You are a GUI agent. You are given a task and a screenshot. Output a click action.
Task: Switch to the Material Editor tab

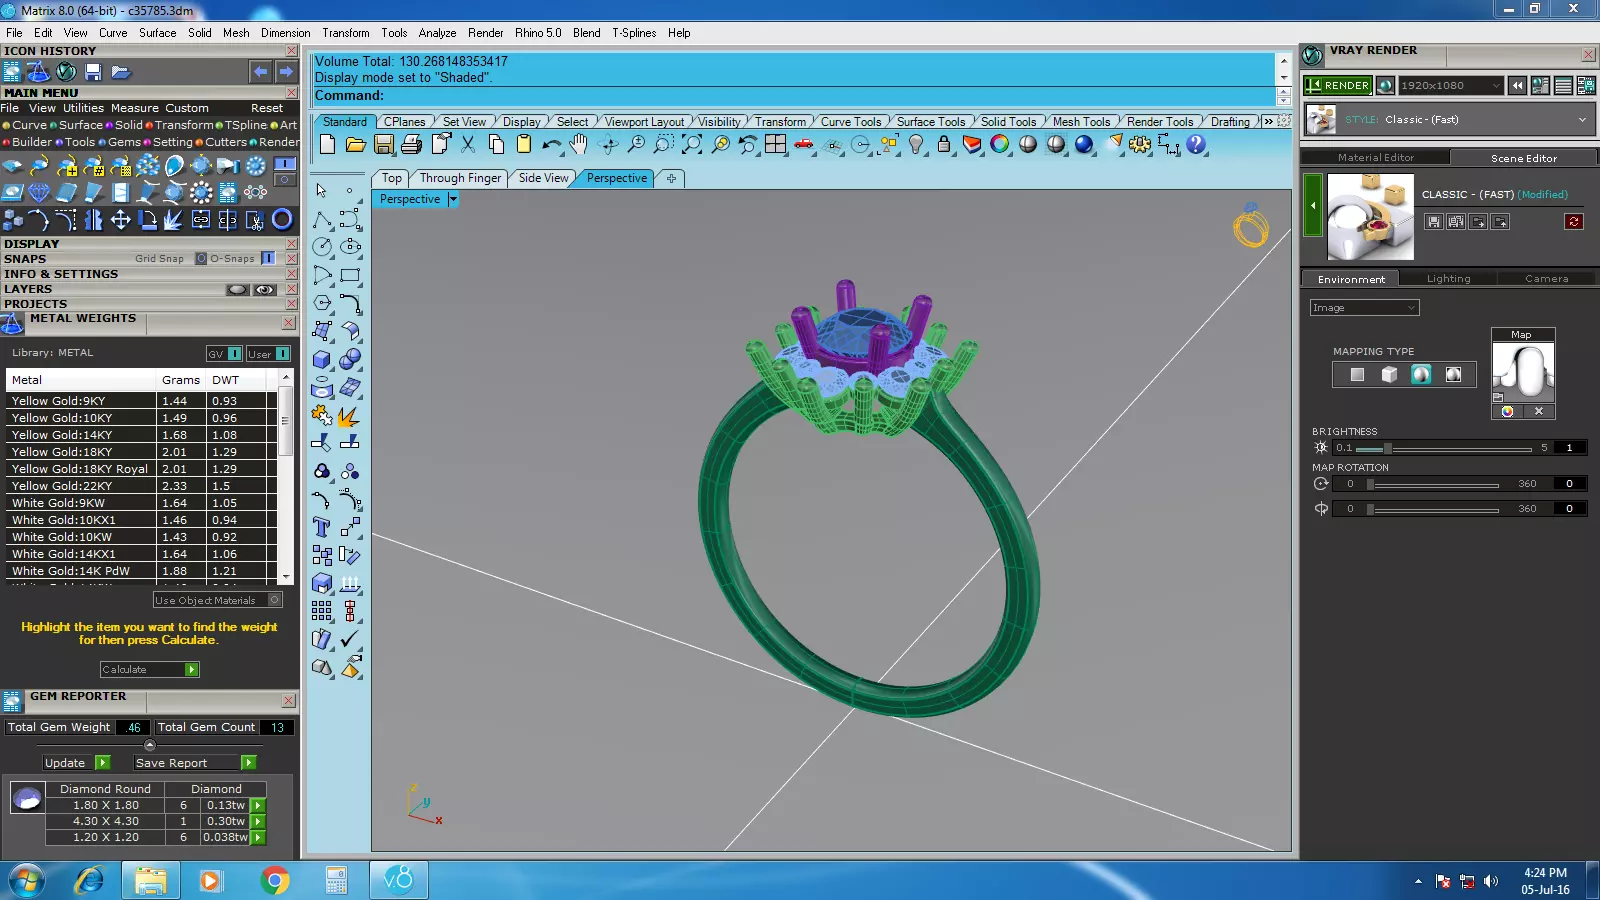[x=1375, y=158]
